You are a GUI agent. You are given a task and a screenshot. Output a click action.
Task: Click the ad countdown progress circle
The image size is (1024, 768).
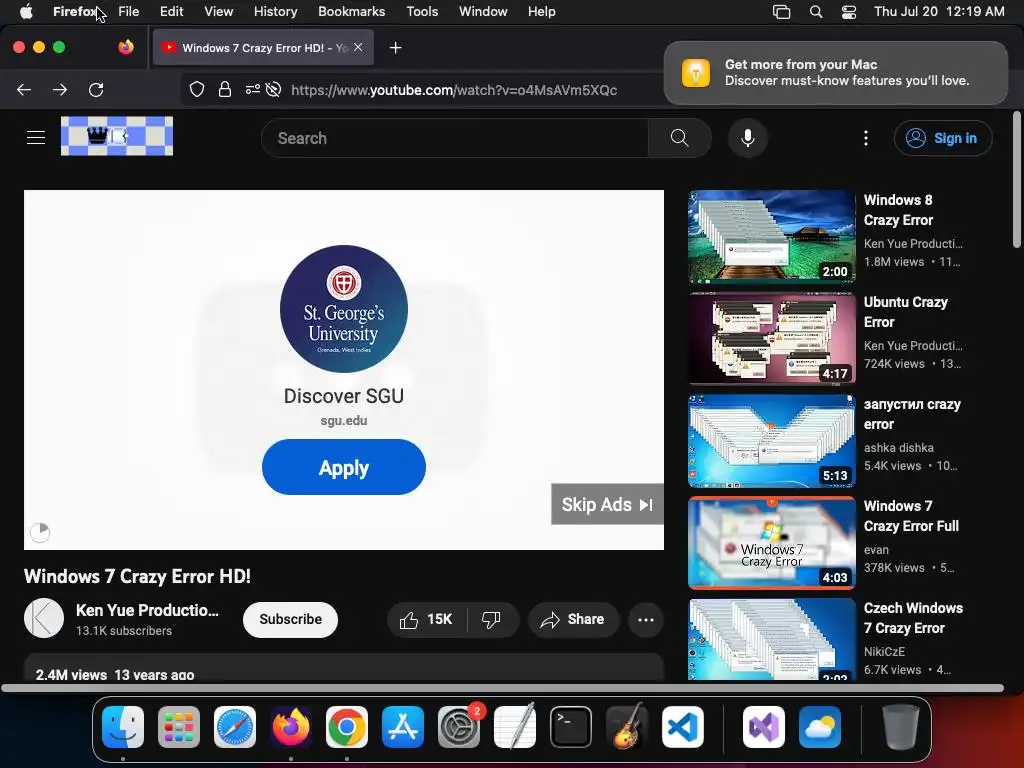click(x=40, y=532)
